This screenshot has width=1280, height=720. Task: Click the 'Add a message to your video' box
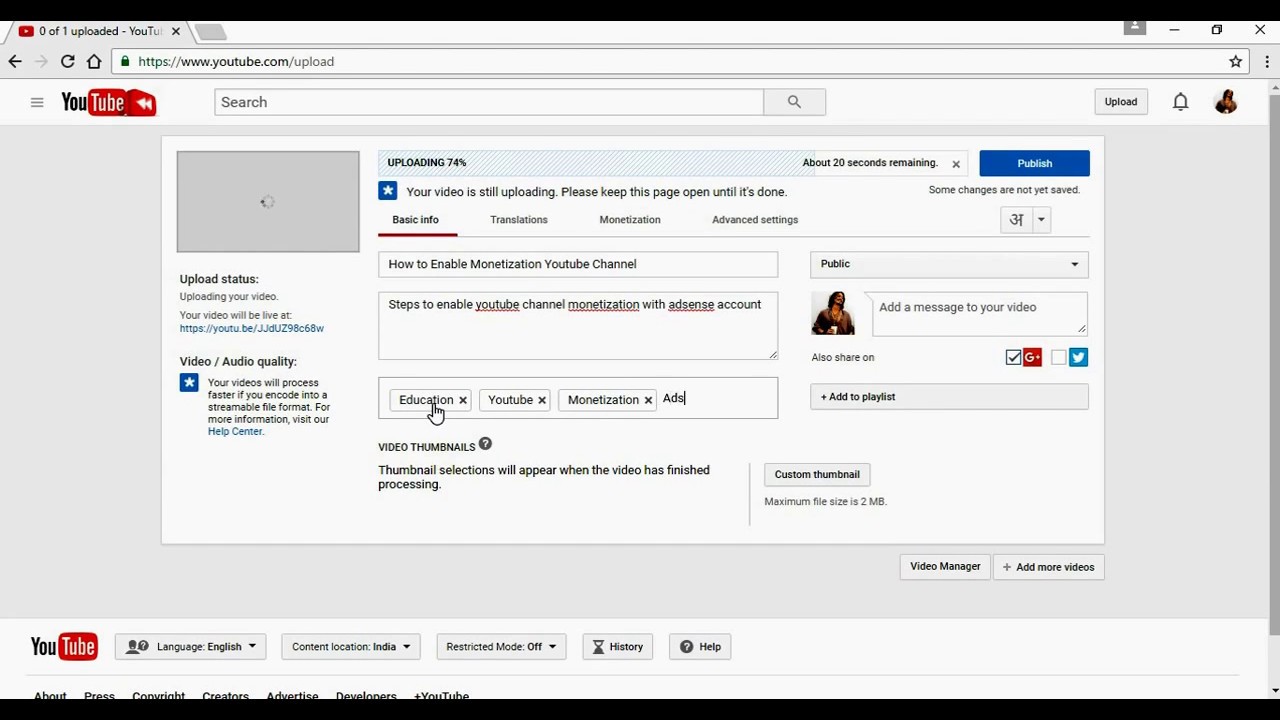(x=980, y=313)
